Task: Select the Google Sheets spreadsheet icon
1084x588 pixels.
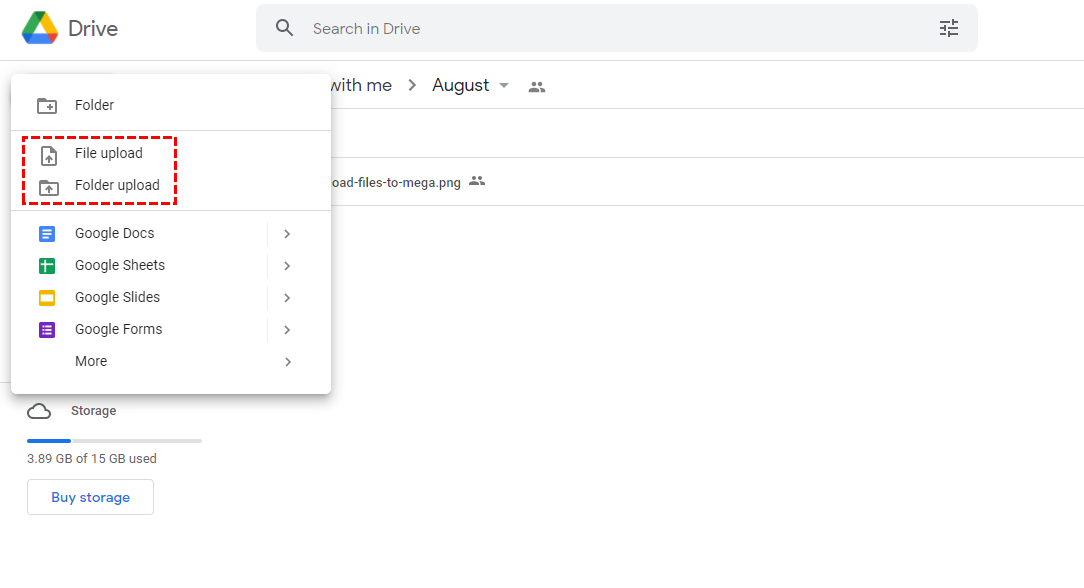Action: (47, 265)
